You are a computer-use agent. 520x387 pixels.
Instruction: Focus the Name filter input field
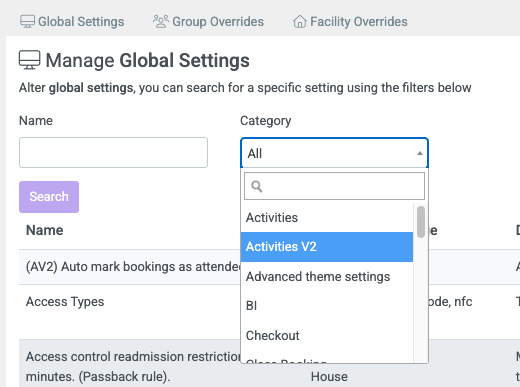(x=113, y=152)
